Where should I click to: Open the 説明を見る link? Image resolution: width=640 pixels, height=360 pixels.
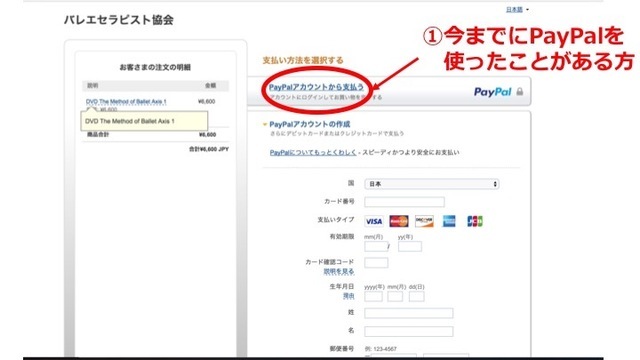tap(339, 271)
